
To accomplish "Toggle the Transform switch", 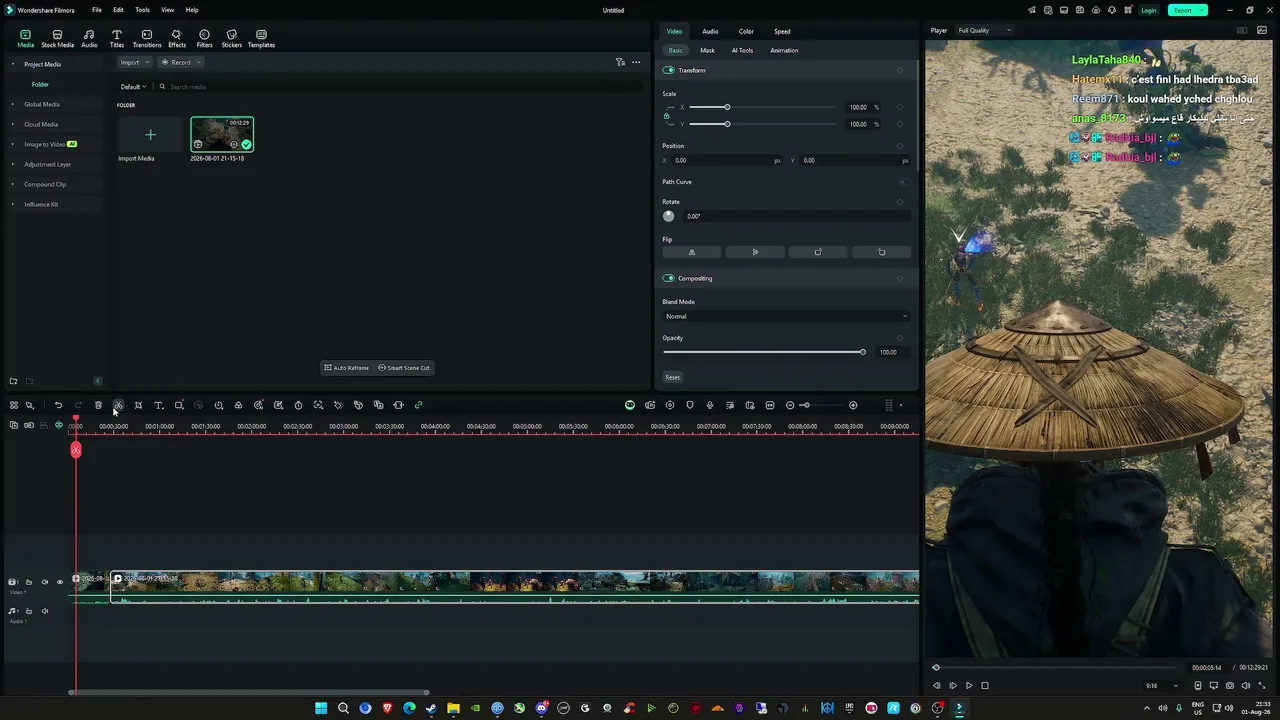I will pos(668,70).
